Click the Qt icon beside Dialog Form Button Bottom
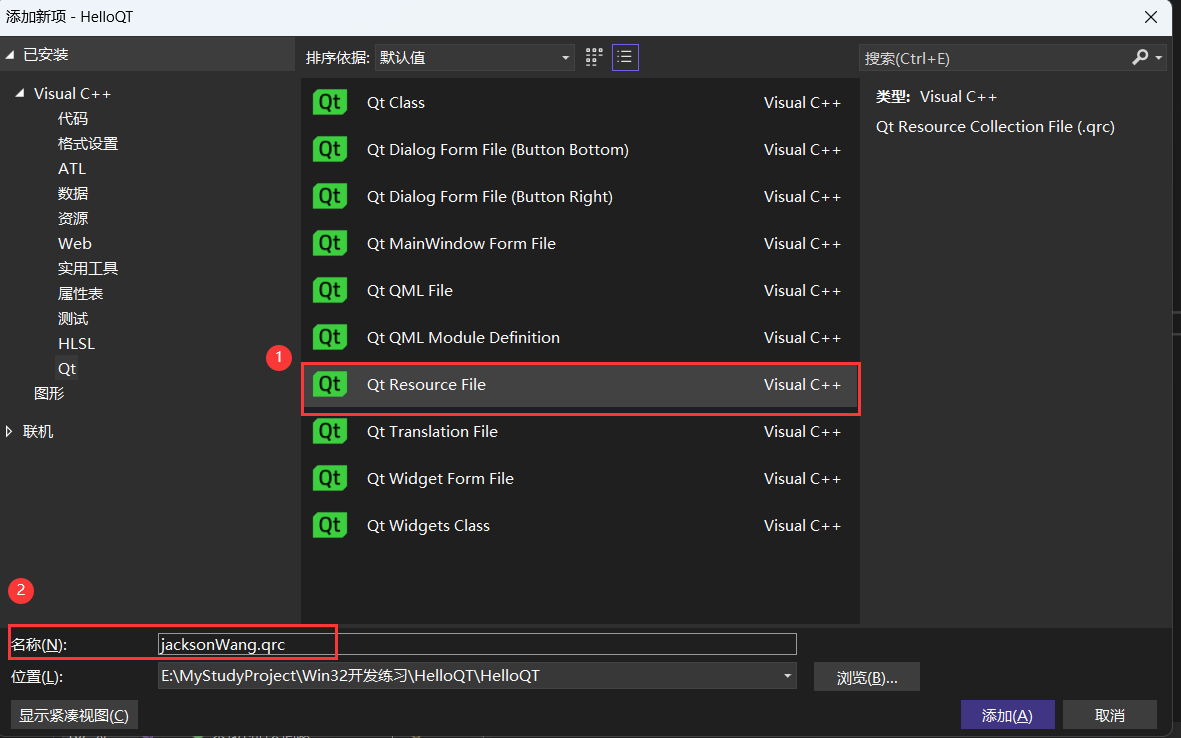This screenshot has width=1181, height=738. click(x=330, y=149)
